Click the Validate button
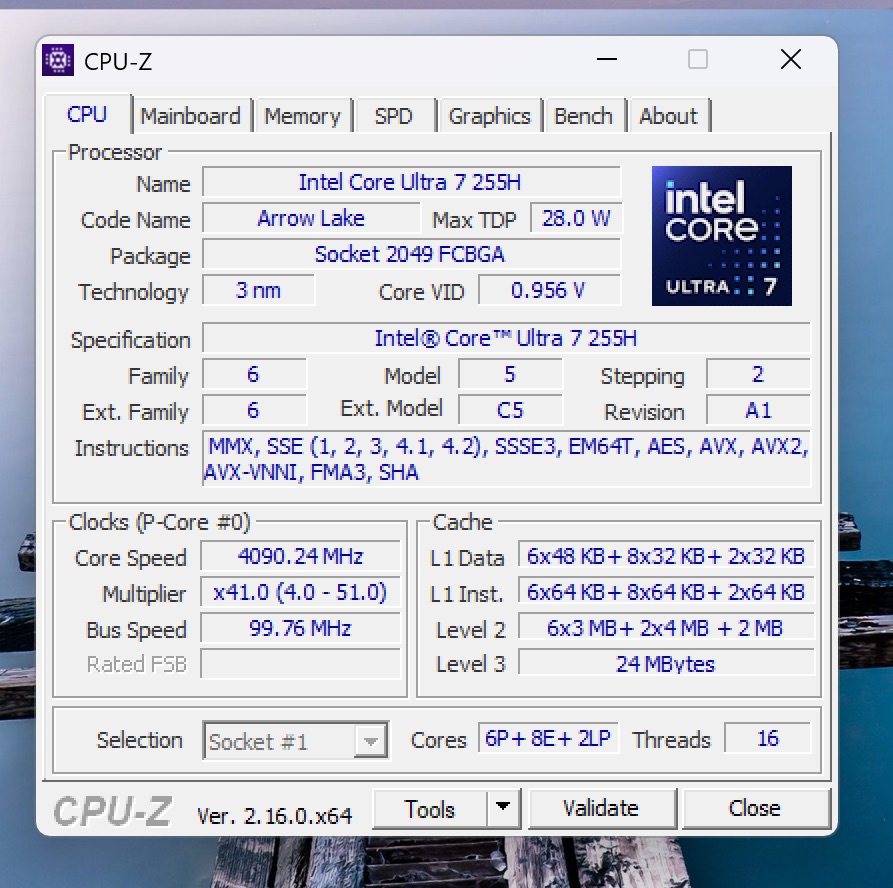The image size is (893, 888). click(601, 808)
